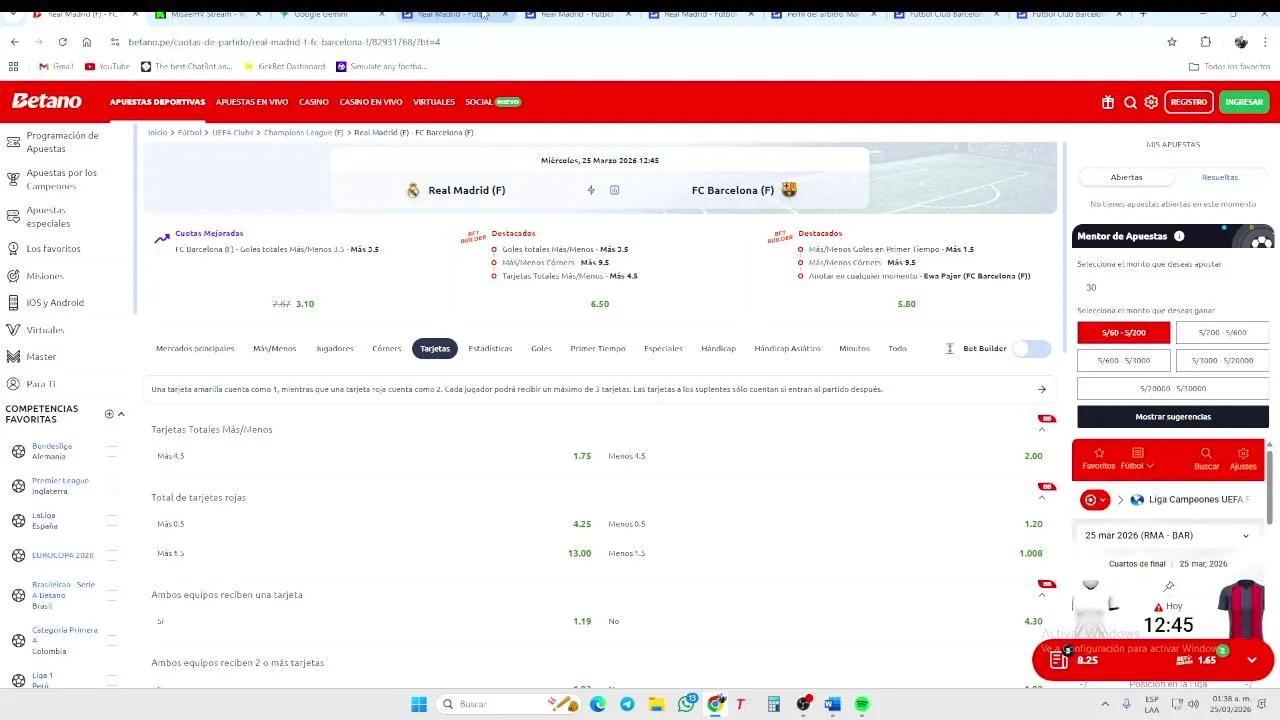Switch to Resueltas bets toggle
Screen dimensions: 1280x720
[1219, 177]
